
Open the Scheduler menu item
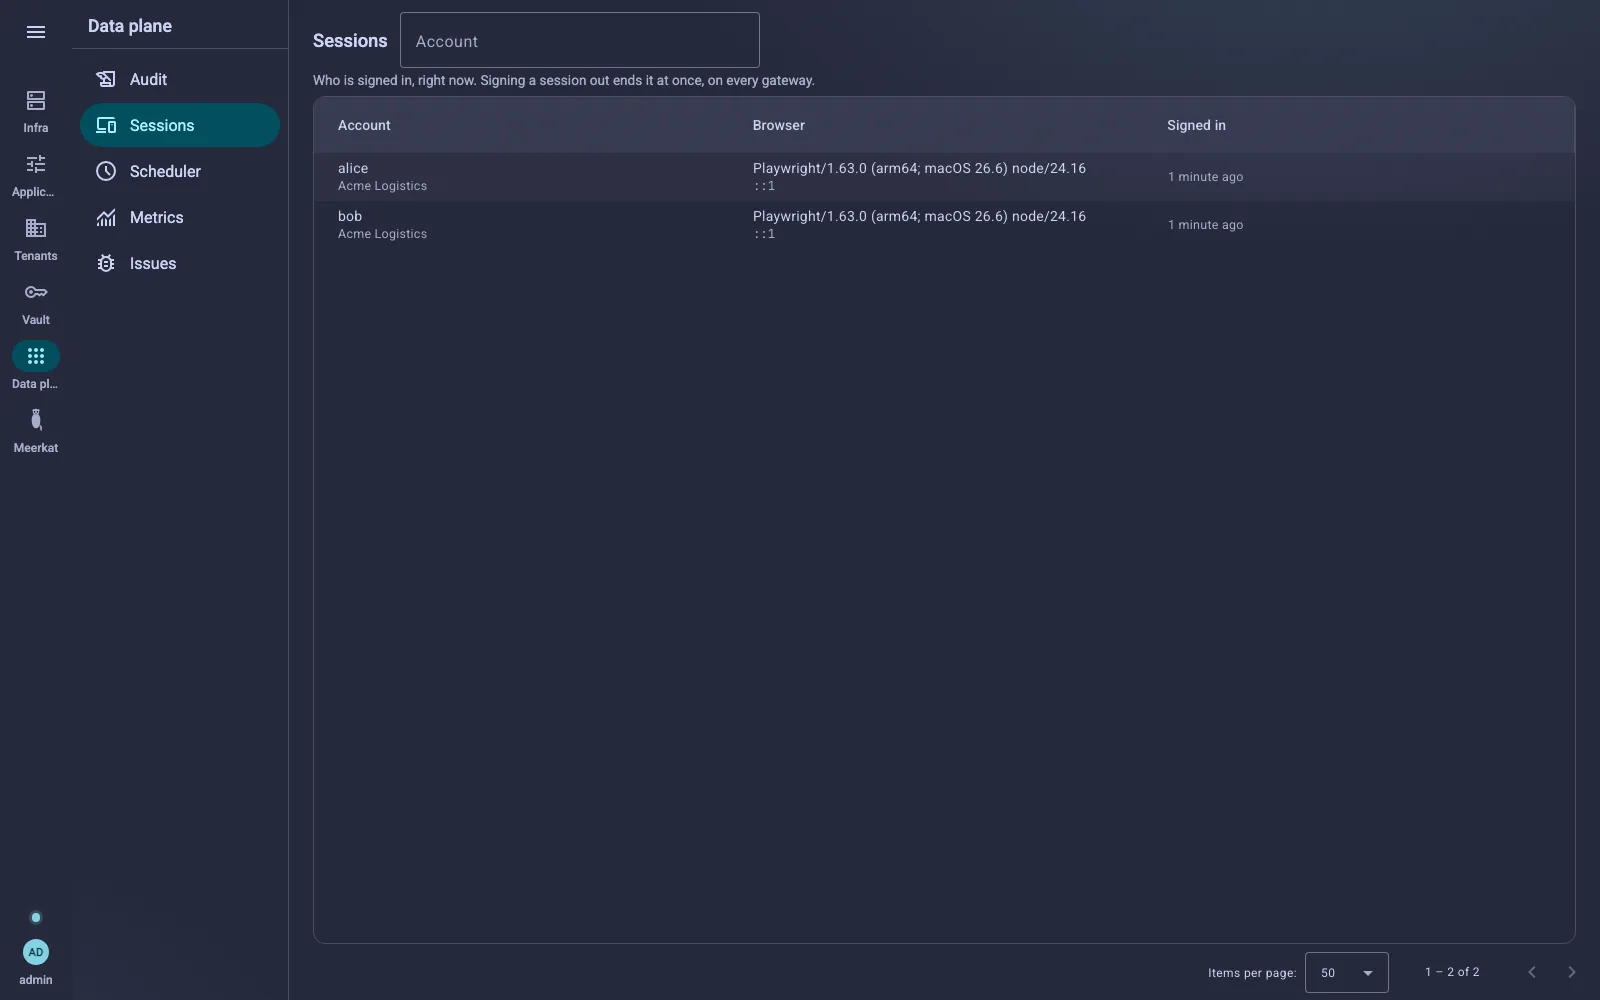coord(180,171)
